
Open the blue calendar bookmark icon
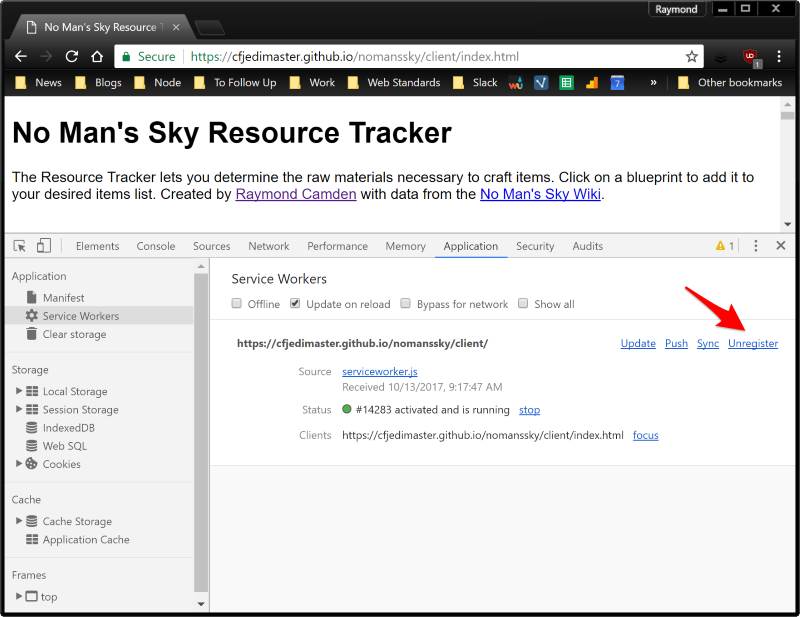pos(617,83)
